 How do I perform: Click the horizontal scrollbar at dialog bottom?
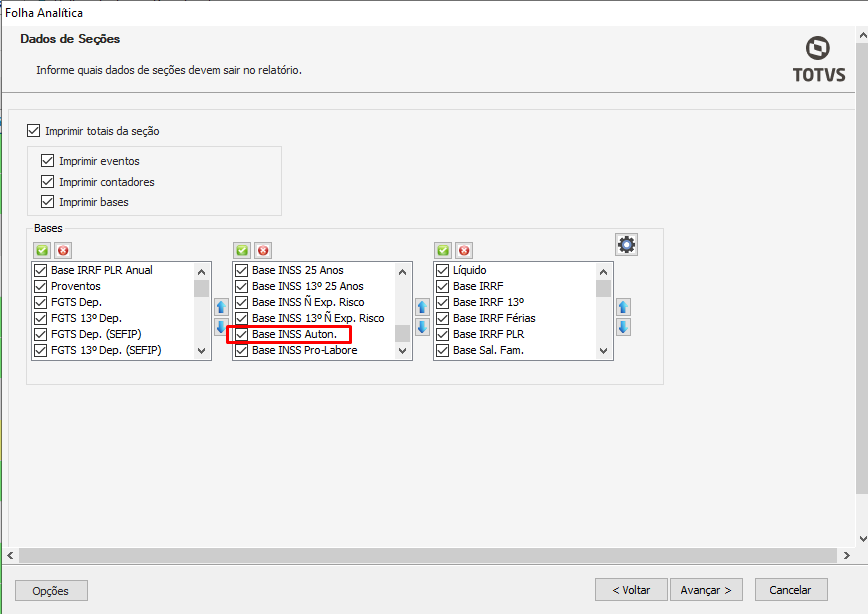[430, 555]
